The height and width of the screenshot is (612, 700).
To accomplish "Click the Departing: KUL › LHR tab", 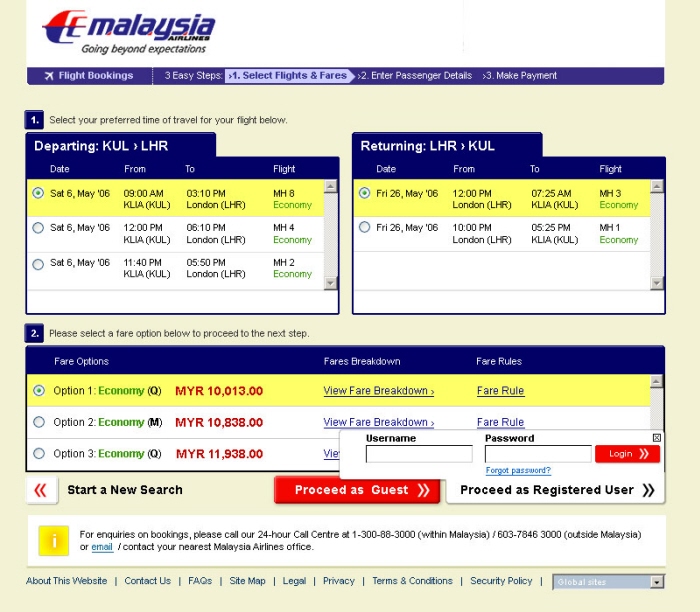I will (x=121, y=146).
